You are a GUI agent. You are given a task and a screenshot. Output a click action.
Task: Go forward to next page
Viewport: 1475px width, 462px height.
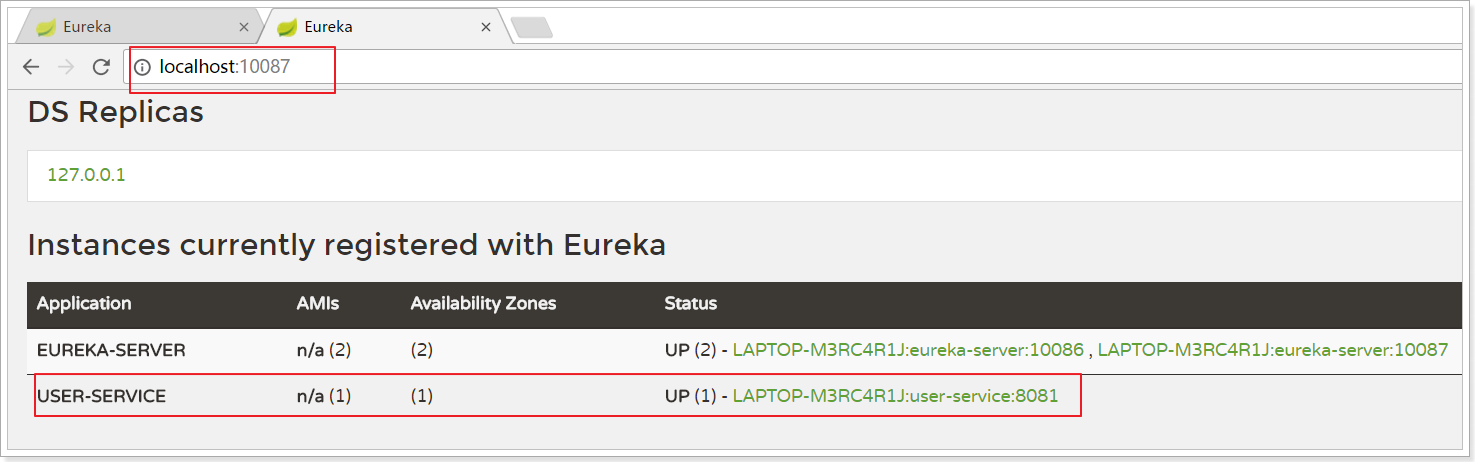pos(66,67)
